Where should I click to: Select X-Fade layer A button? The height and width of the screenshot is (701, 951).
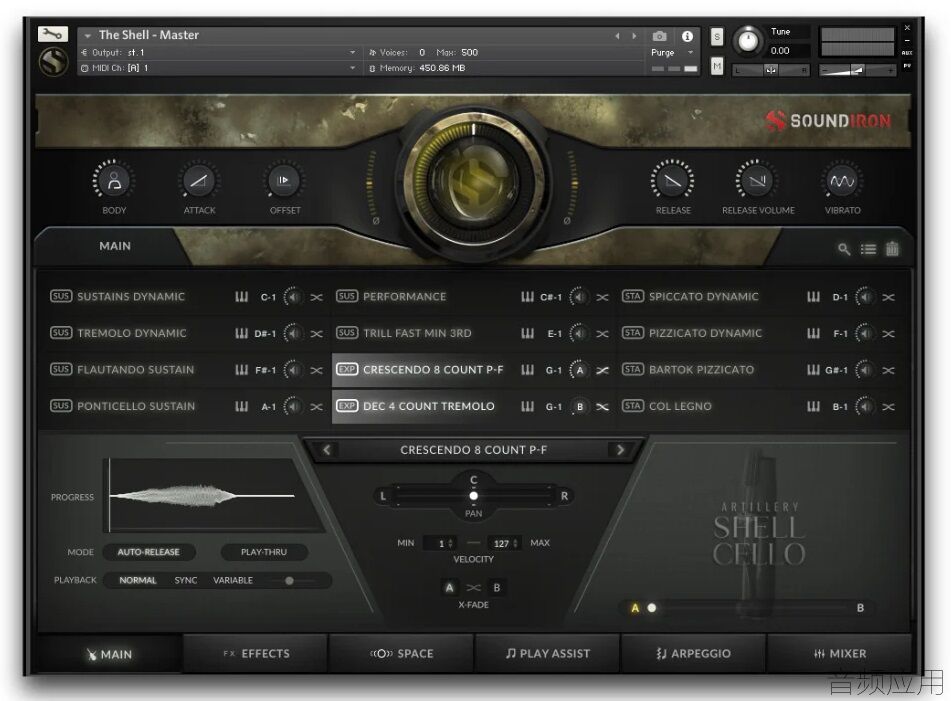(x=449, y=587)
